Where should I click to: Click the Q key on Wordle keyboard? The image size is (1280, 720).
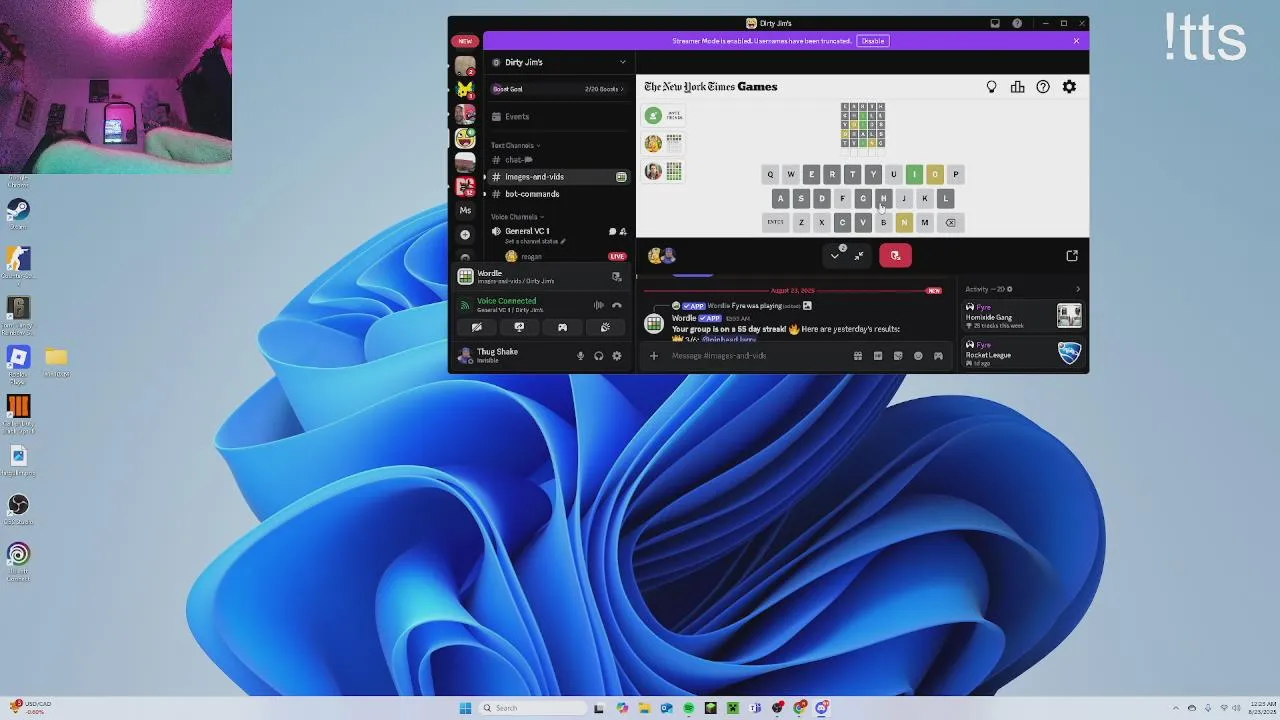click(x=770, y=174)
